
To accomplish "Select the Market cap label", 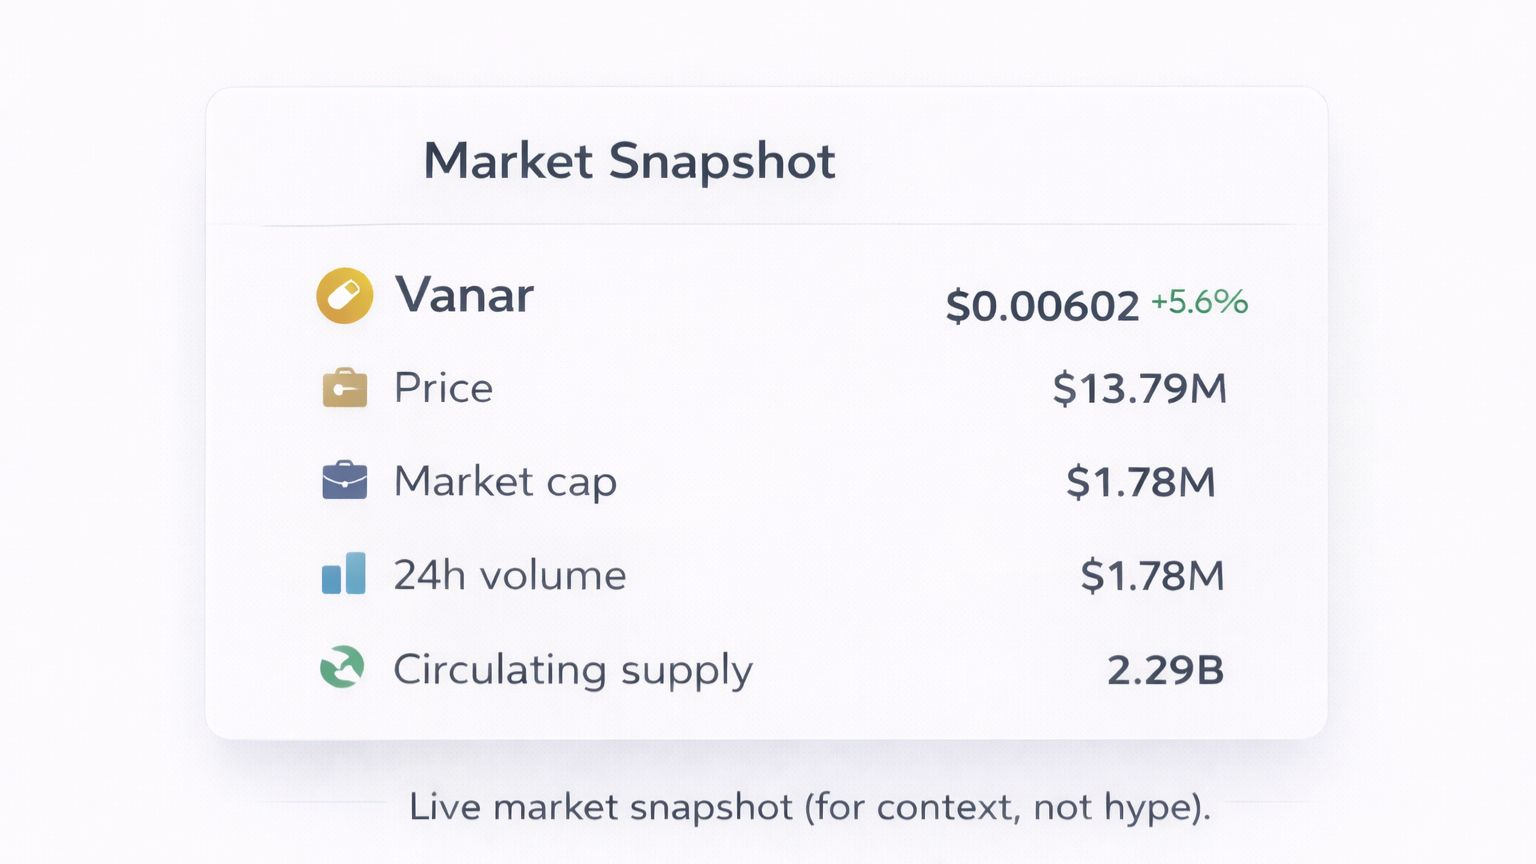I will (505, 482).
